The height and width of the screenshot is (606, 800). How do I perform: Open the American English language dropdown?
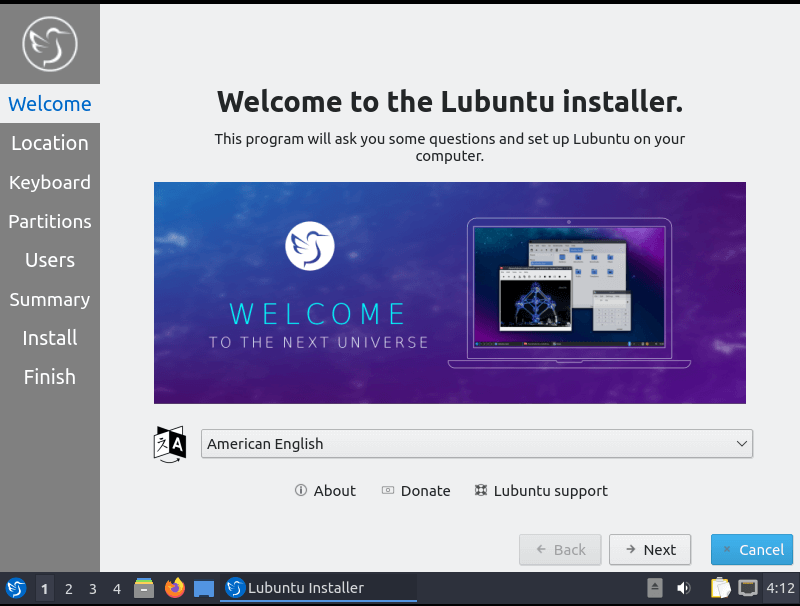[477, 444]
